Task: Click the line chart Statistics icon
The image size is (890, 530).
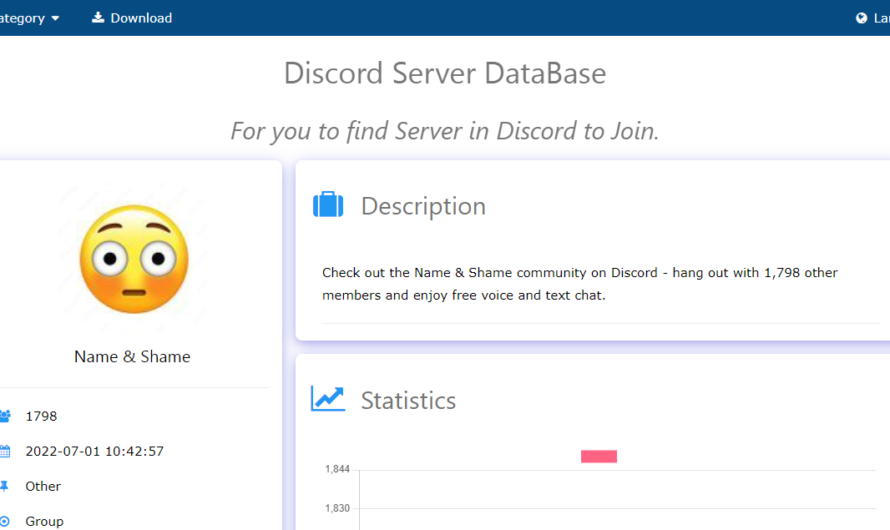Action: [x=328, y=399]
